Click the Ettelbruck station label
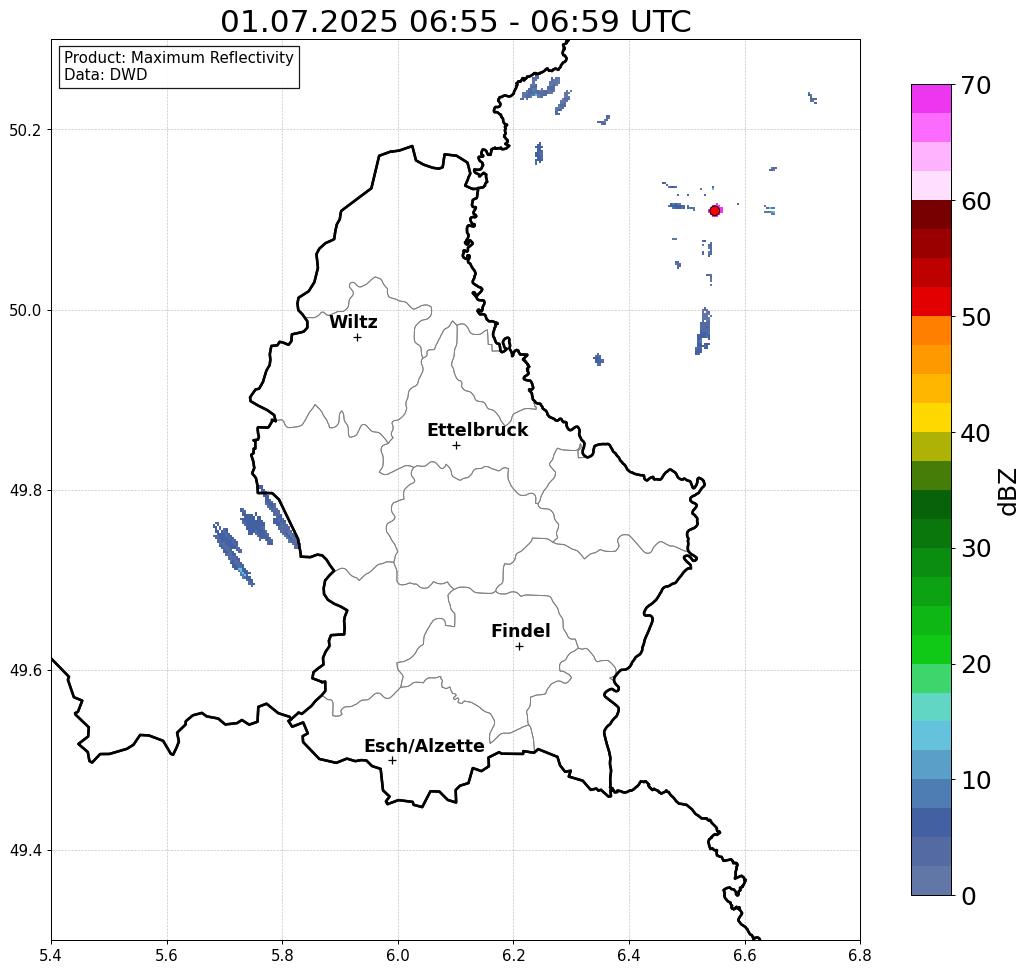1029x973 pixels. (477, 430)
